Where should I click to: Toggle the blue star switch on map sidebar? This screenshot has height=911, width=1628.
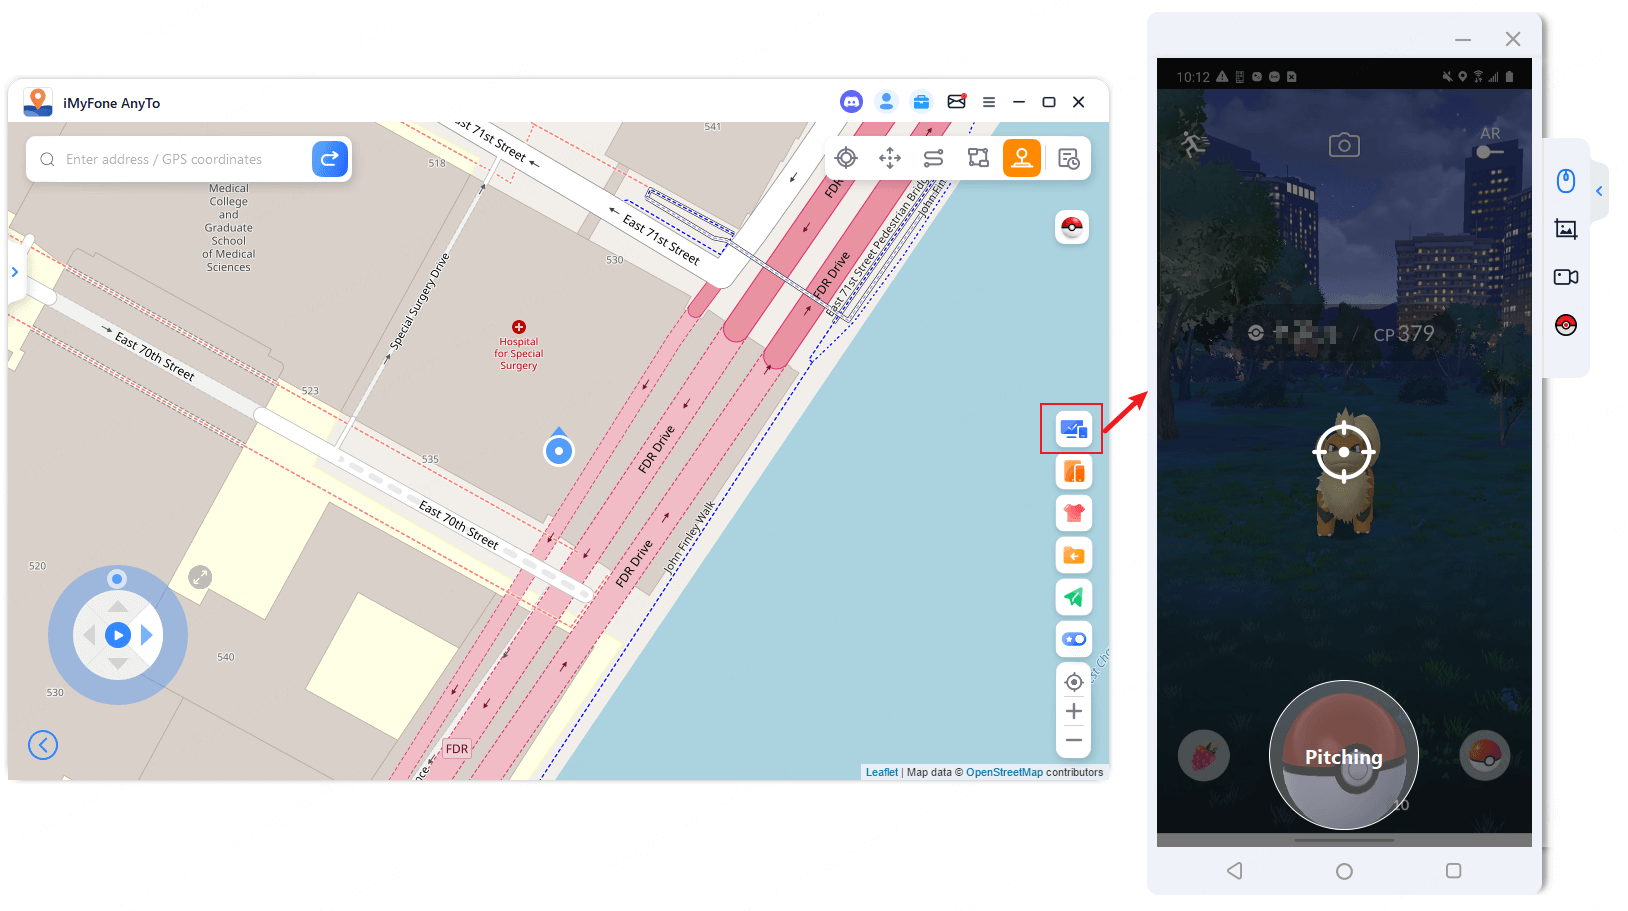(1073, 639)
